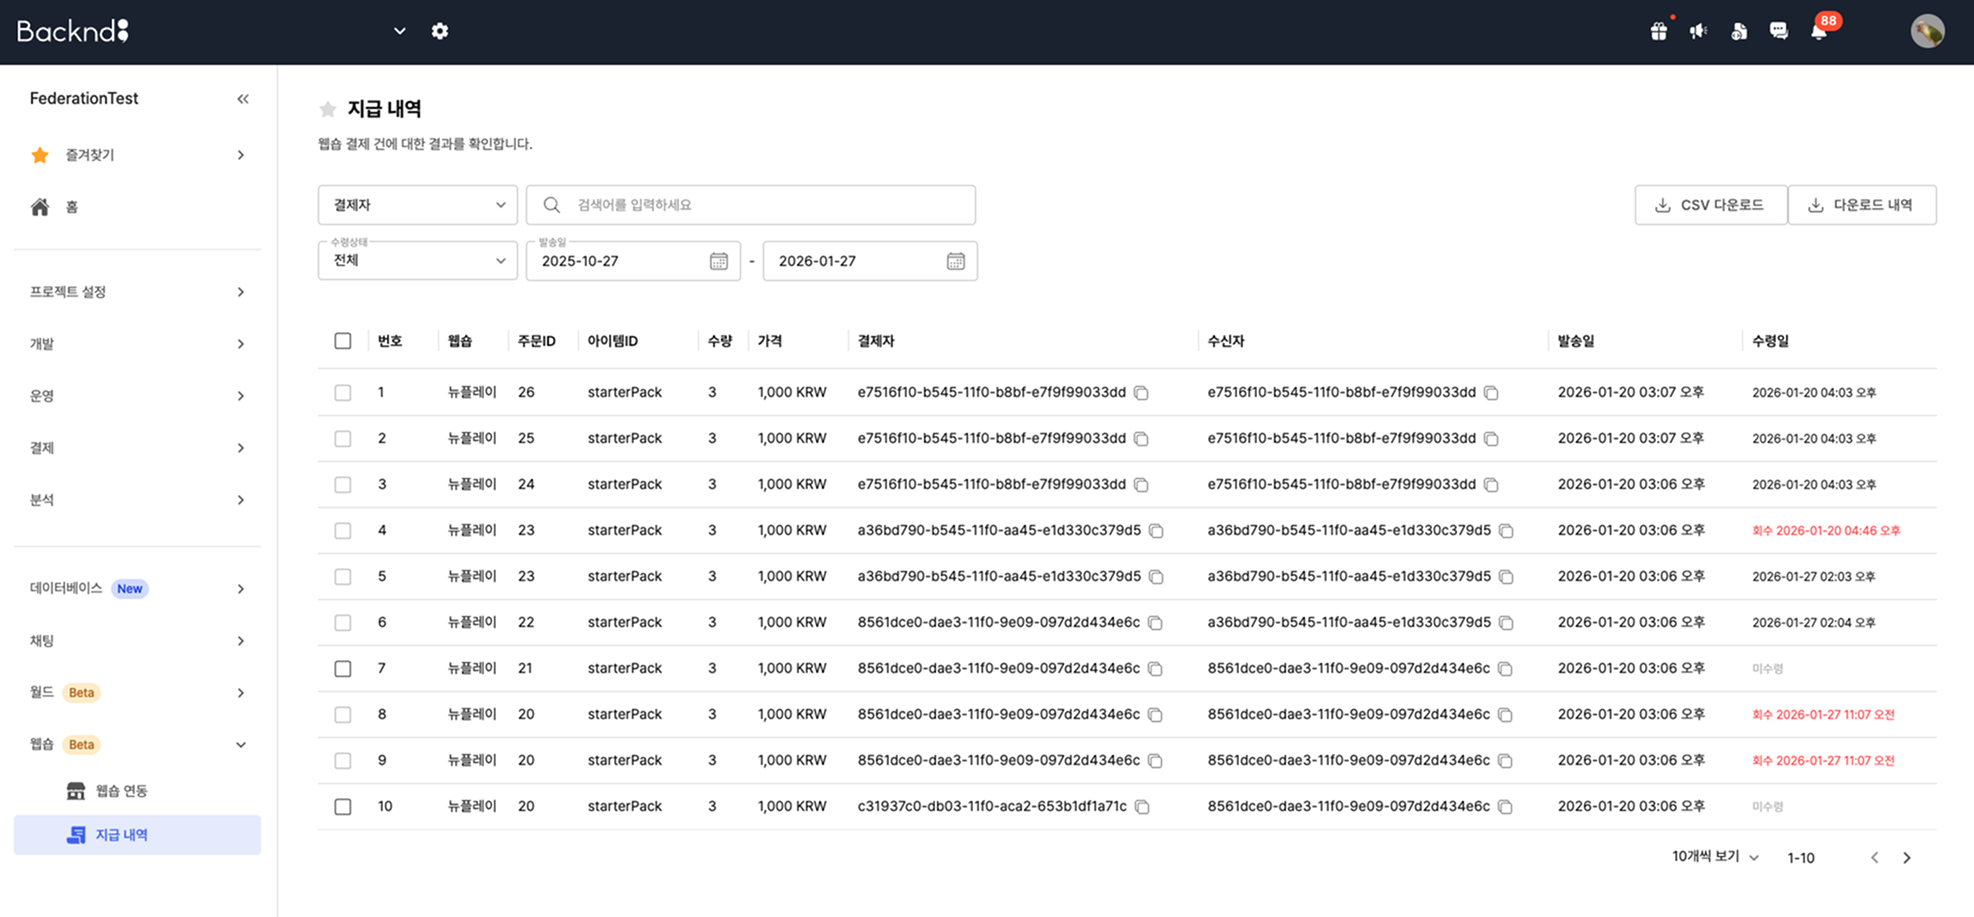Favorite this page with the star icon
Screen dimensions: 1974x917
pos(327,109)
